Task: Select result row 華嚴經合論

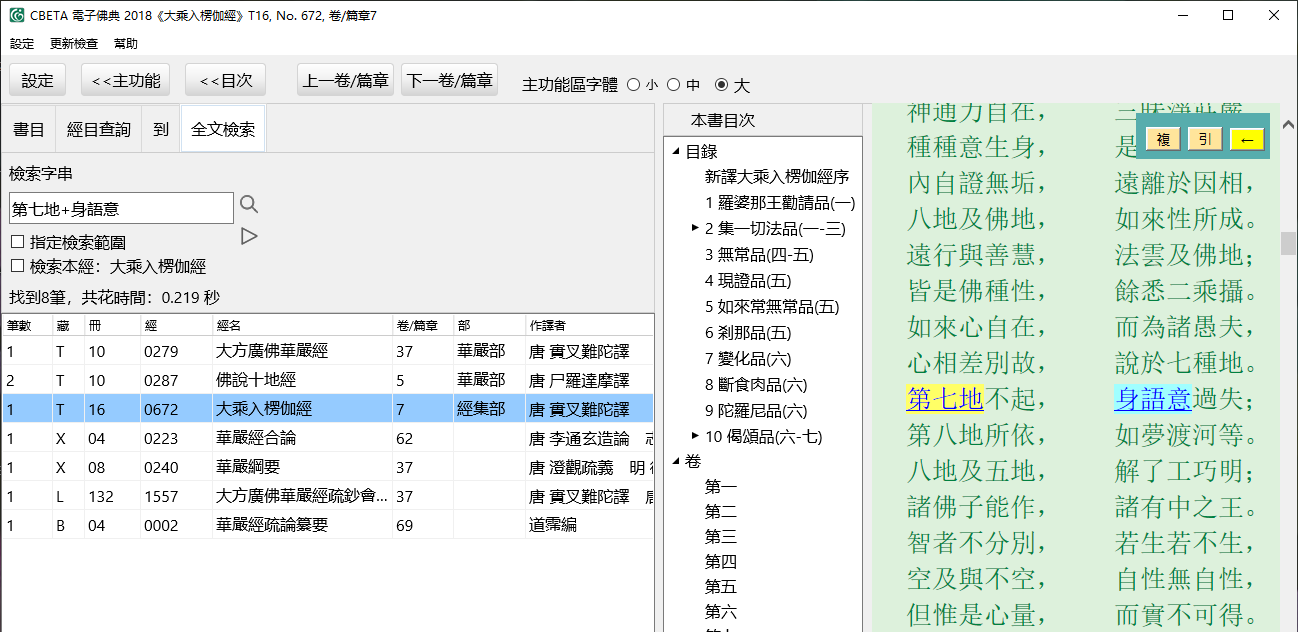Action: pyautogui.click(x=327, y=438)
